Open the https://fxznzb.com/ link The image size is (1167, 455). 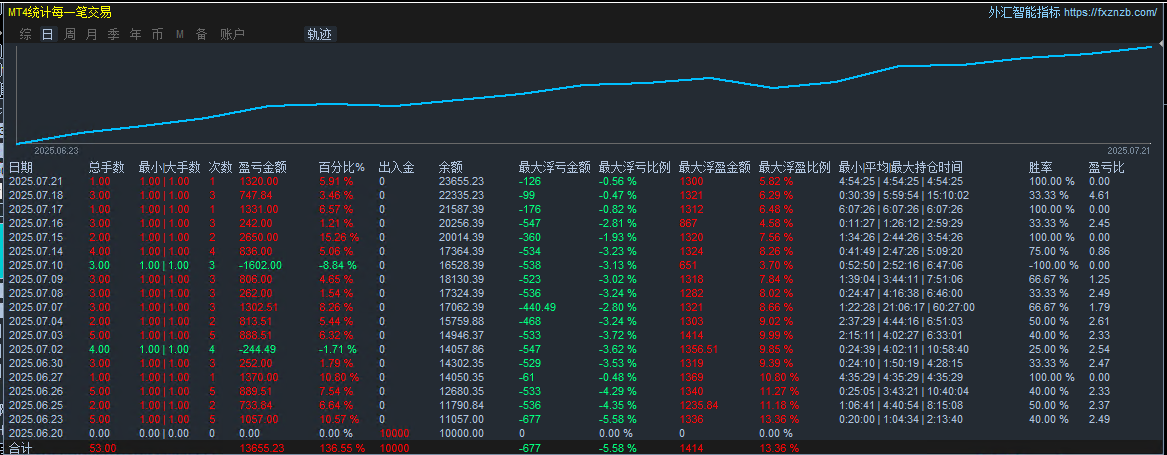1109,13
